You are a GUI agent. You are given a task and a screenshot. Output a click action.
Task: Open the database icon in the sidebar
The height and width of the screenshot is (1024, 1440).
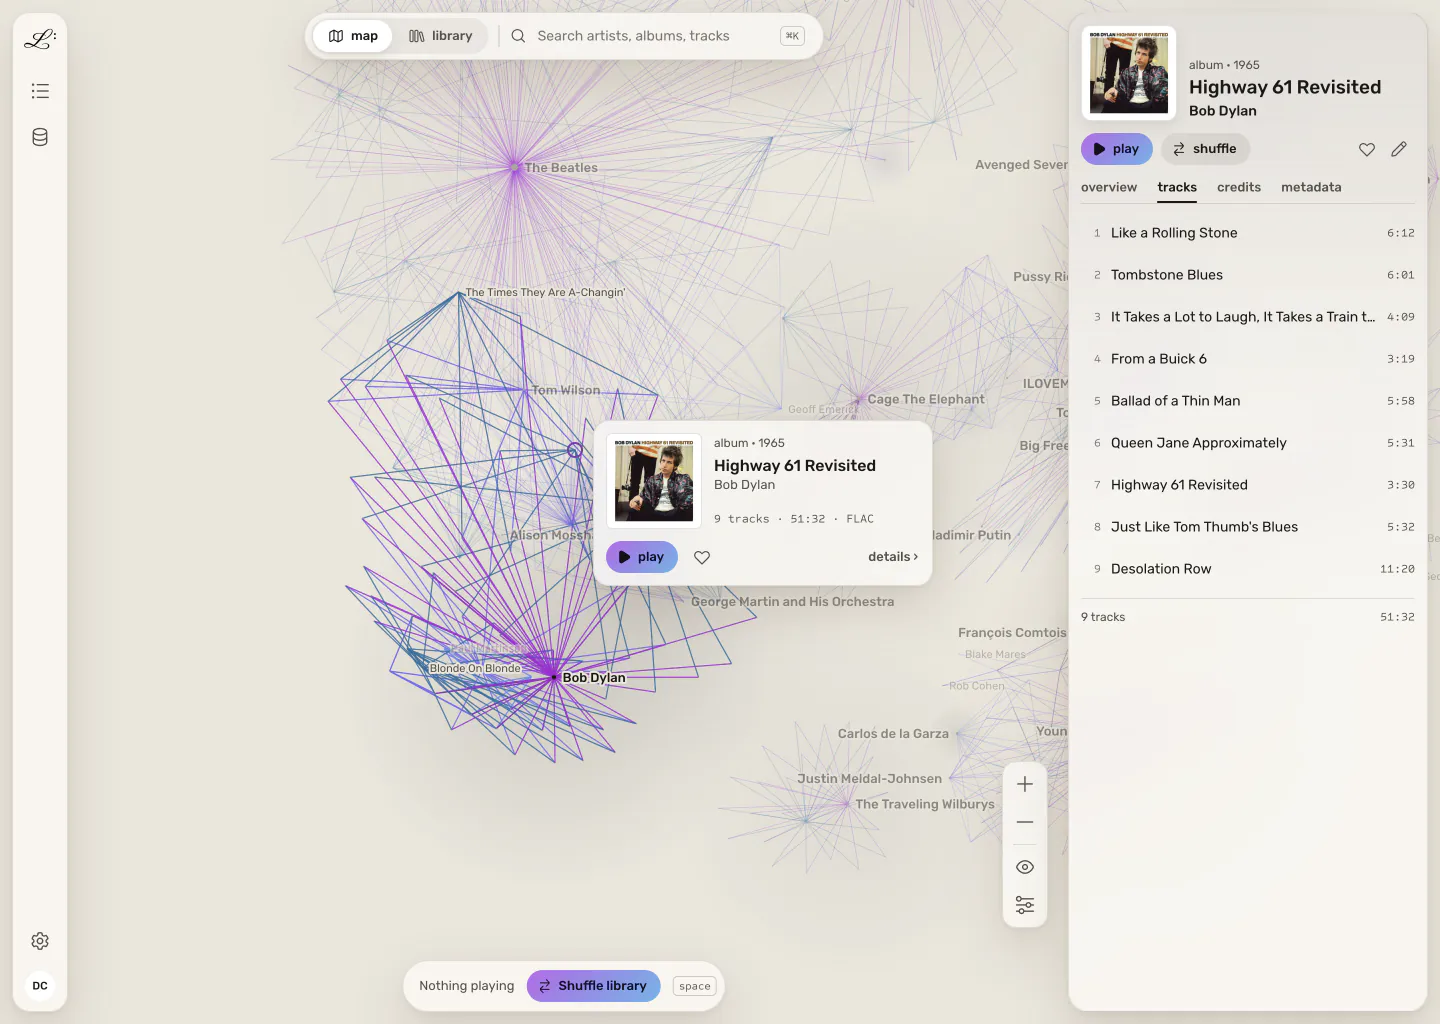(x=40, y=137)
